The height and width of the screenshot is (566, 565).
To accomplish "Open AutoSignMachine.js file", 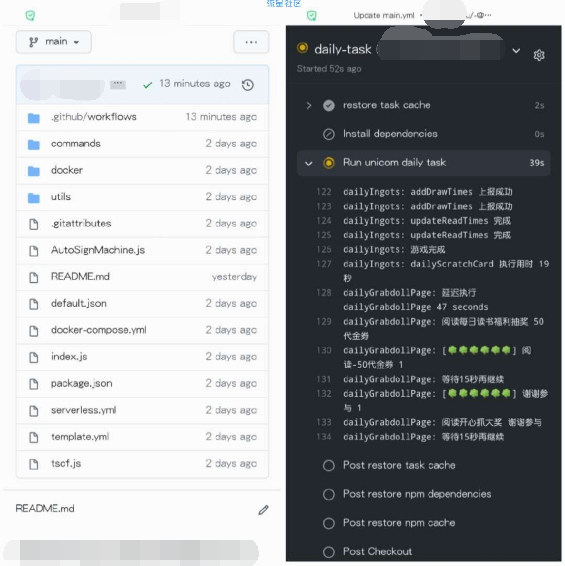I will (98, 250).
